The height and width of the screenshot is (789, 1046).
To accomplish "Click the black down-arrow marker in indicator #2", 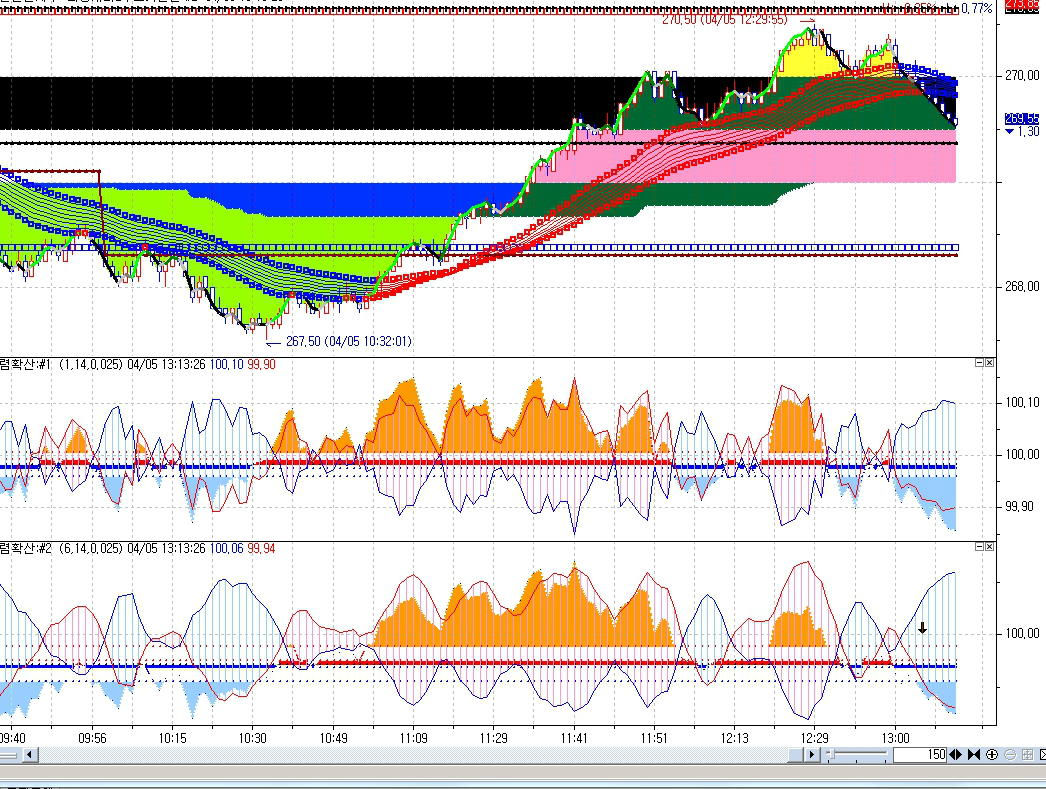I will tap(922, 628).
